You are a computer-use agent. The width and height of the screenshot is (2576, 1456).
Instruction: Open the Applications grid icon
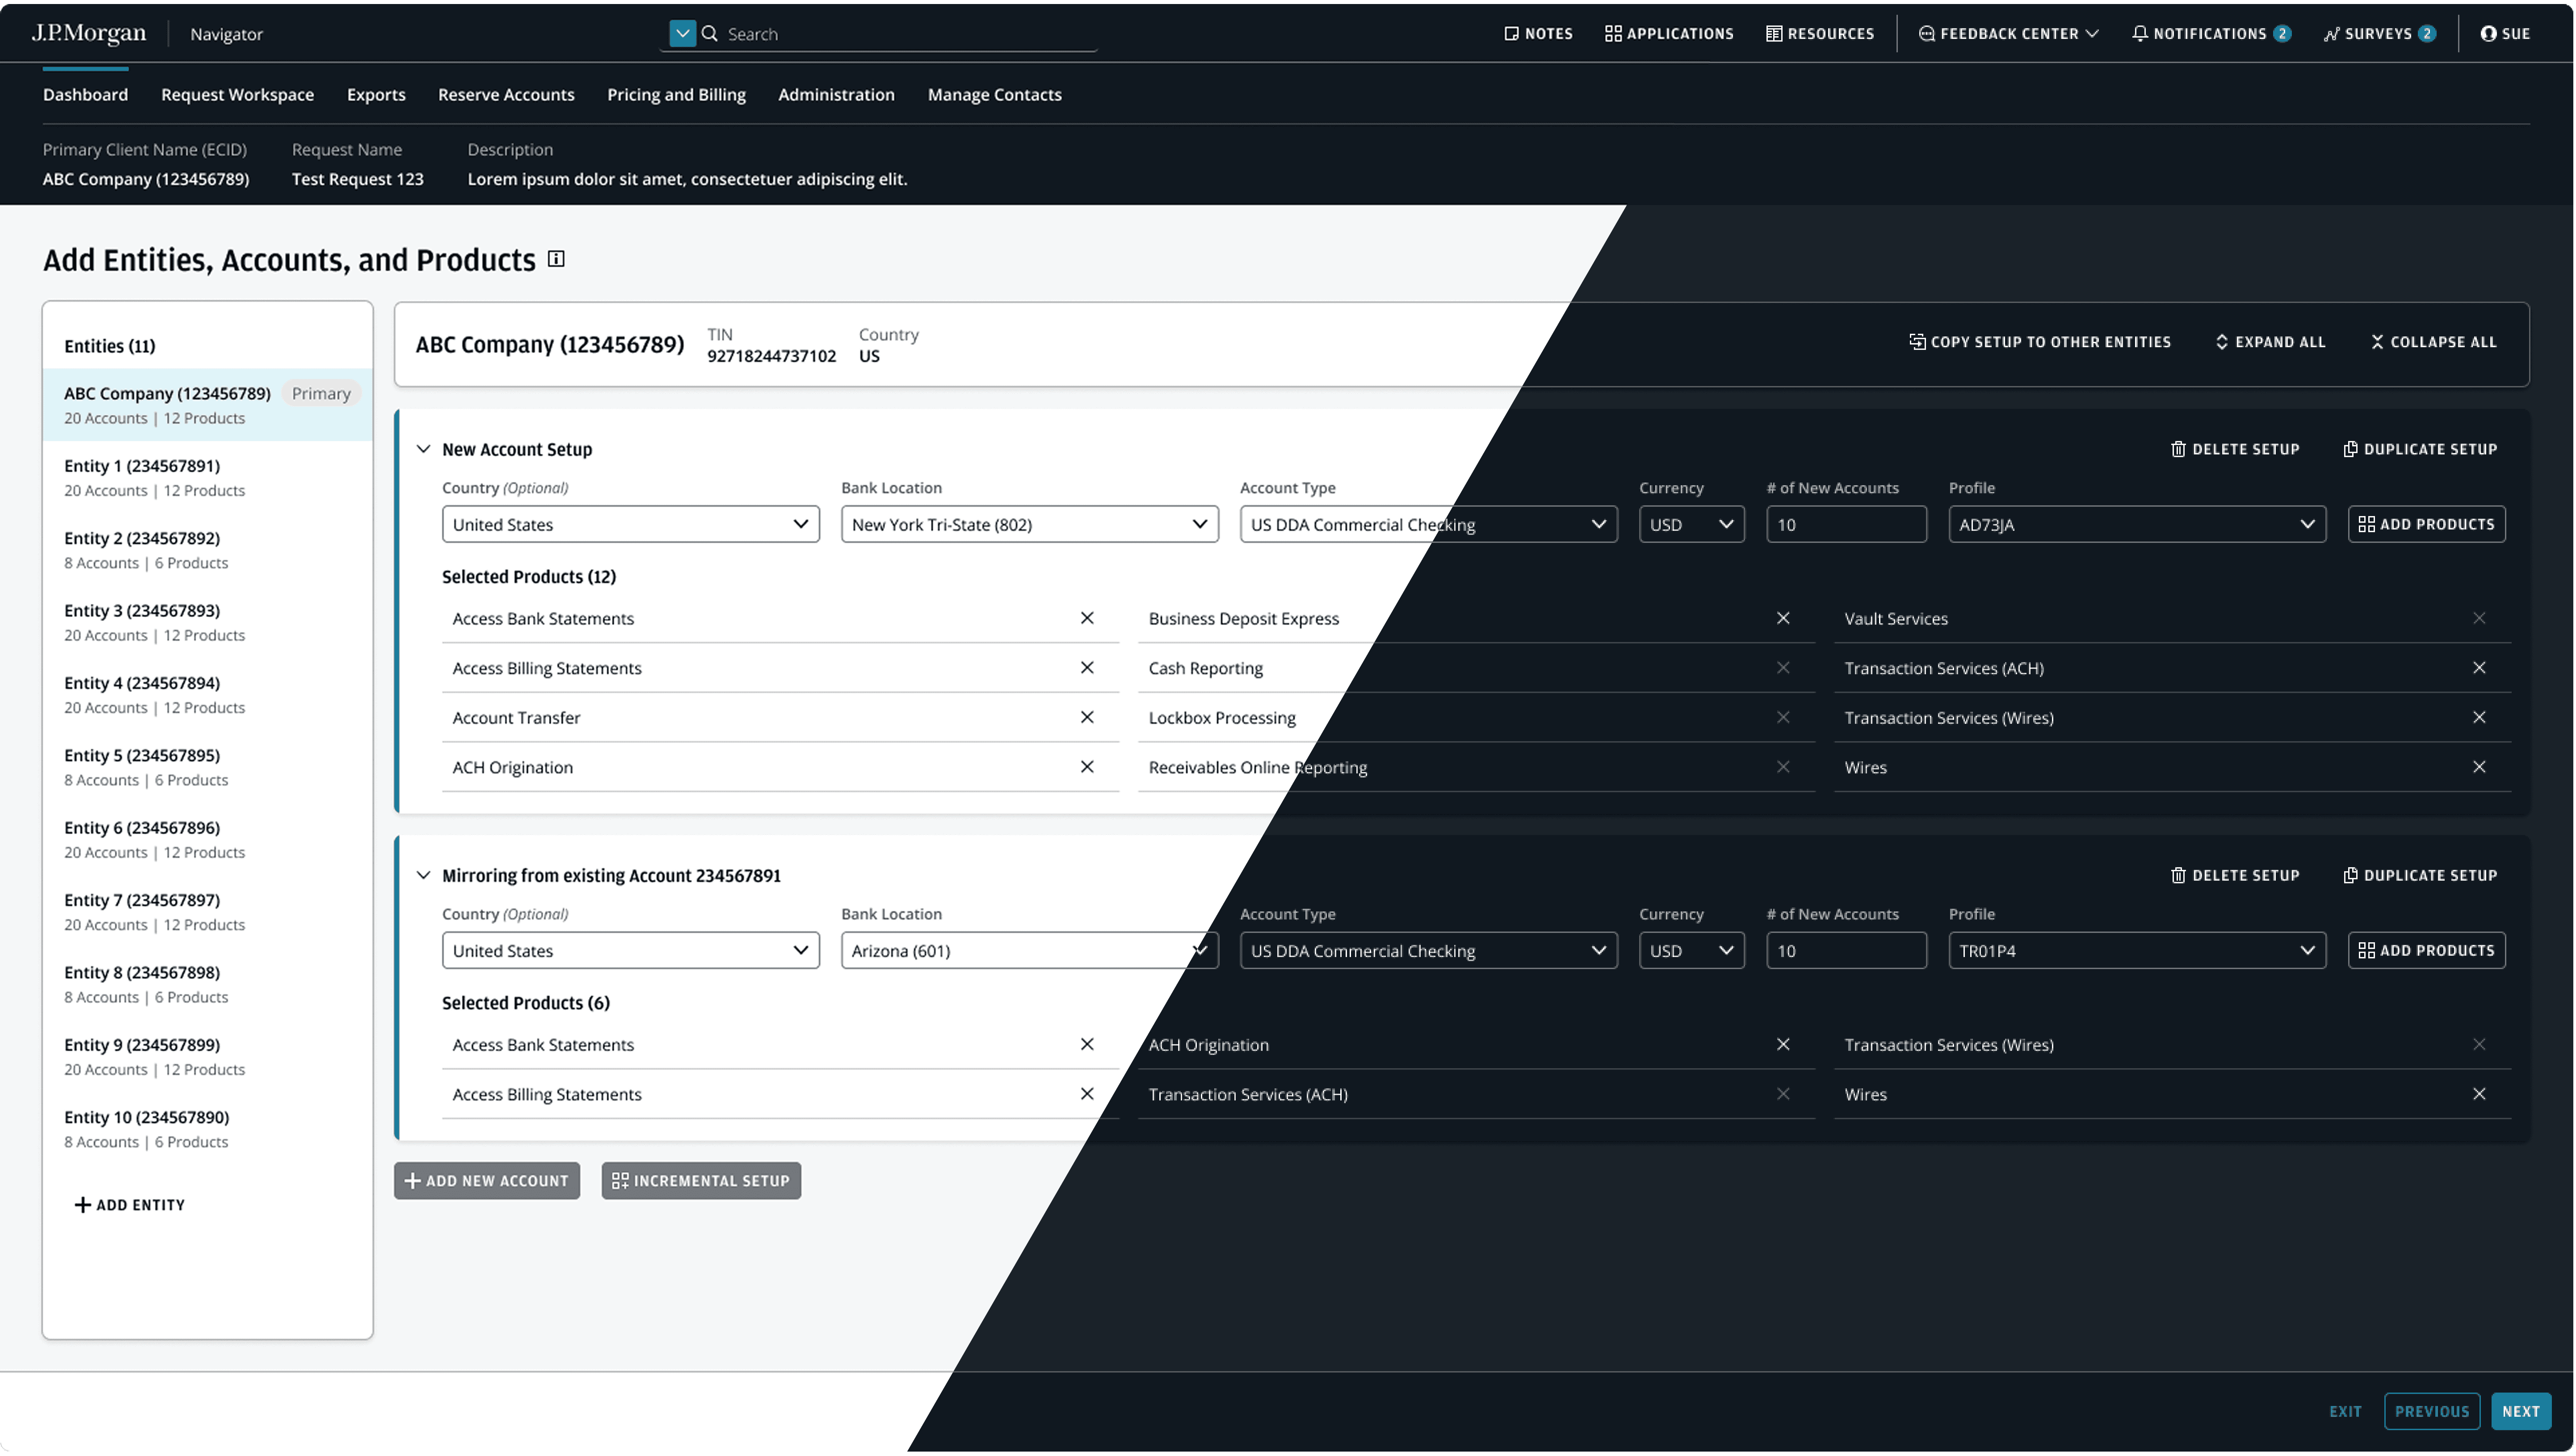tap(1612, 34)
